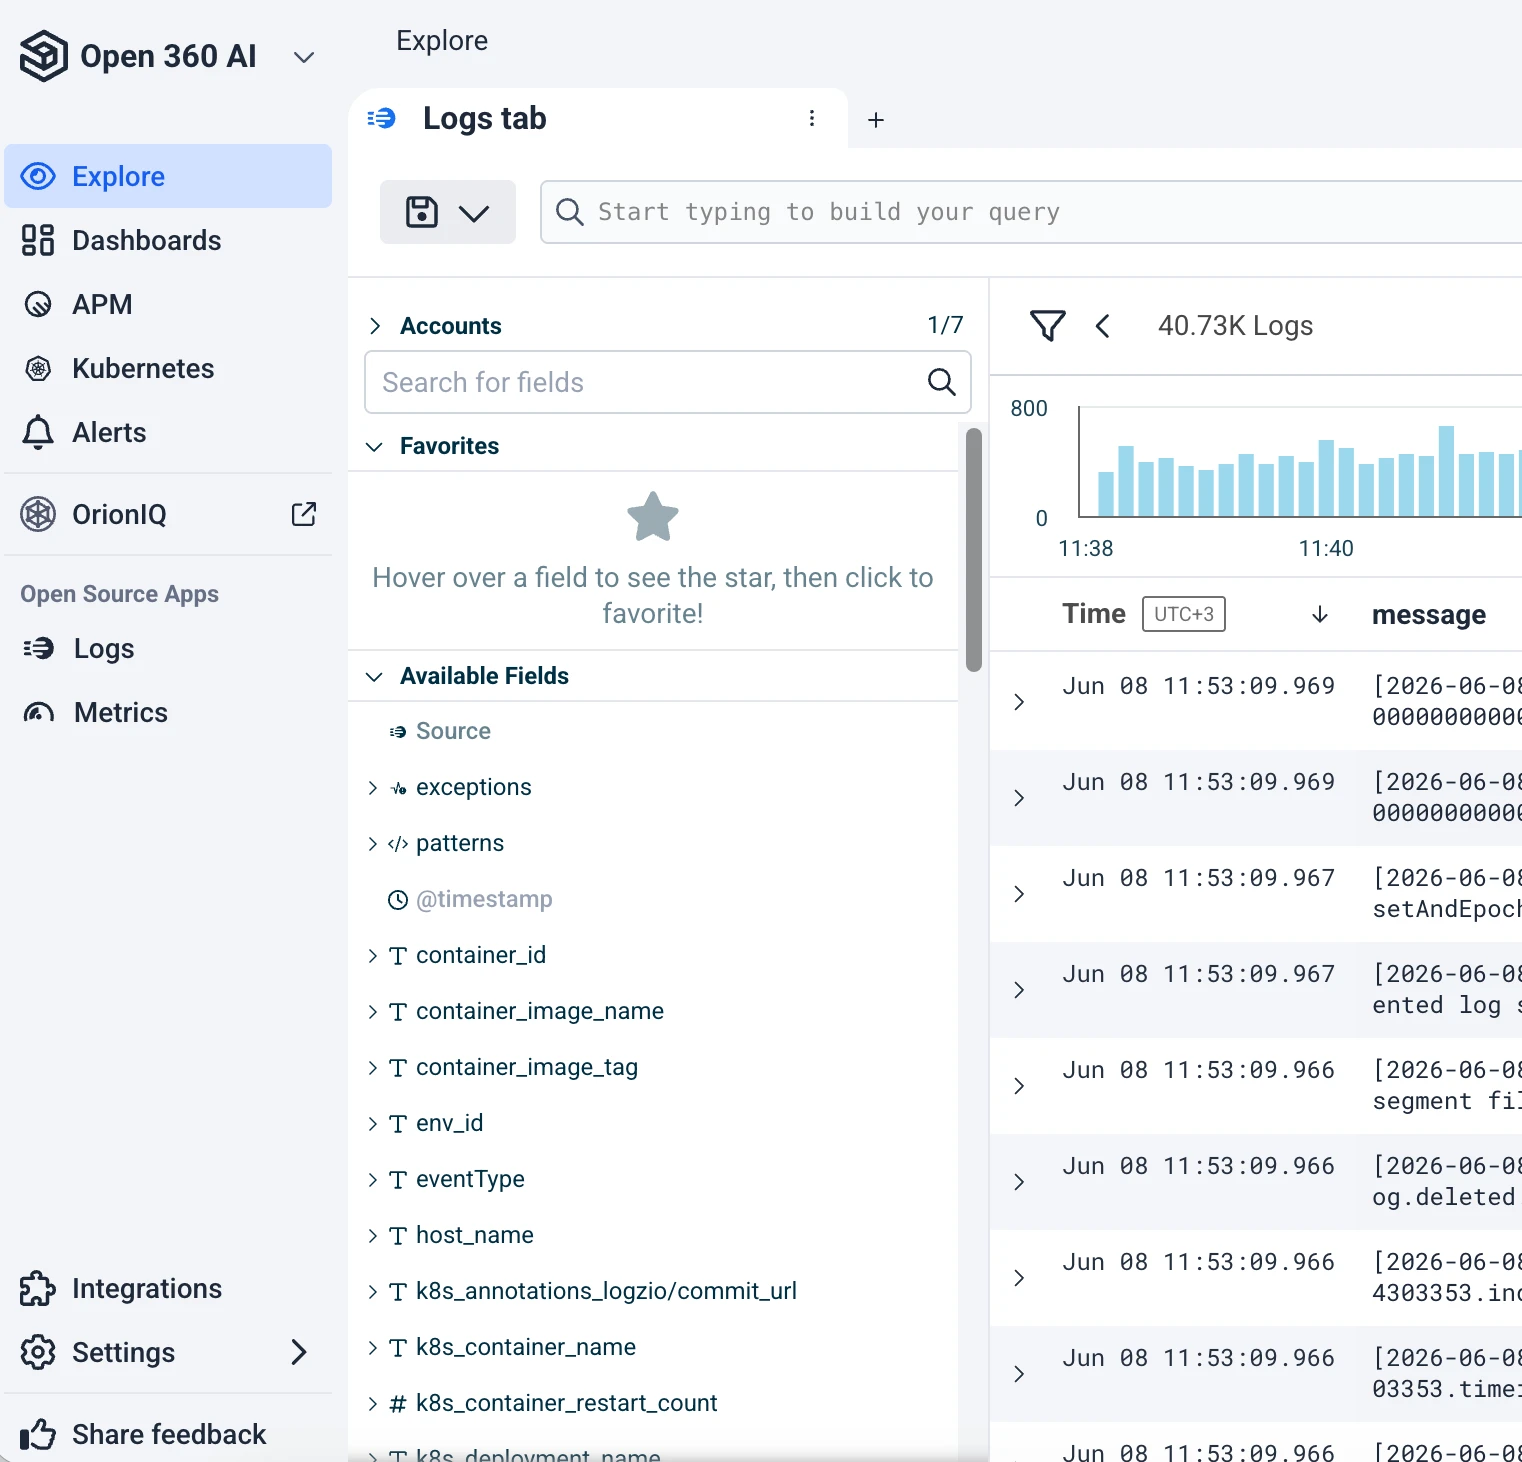Expand the container_id field
1522x1462 pixels.
(373, 956)
